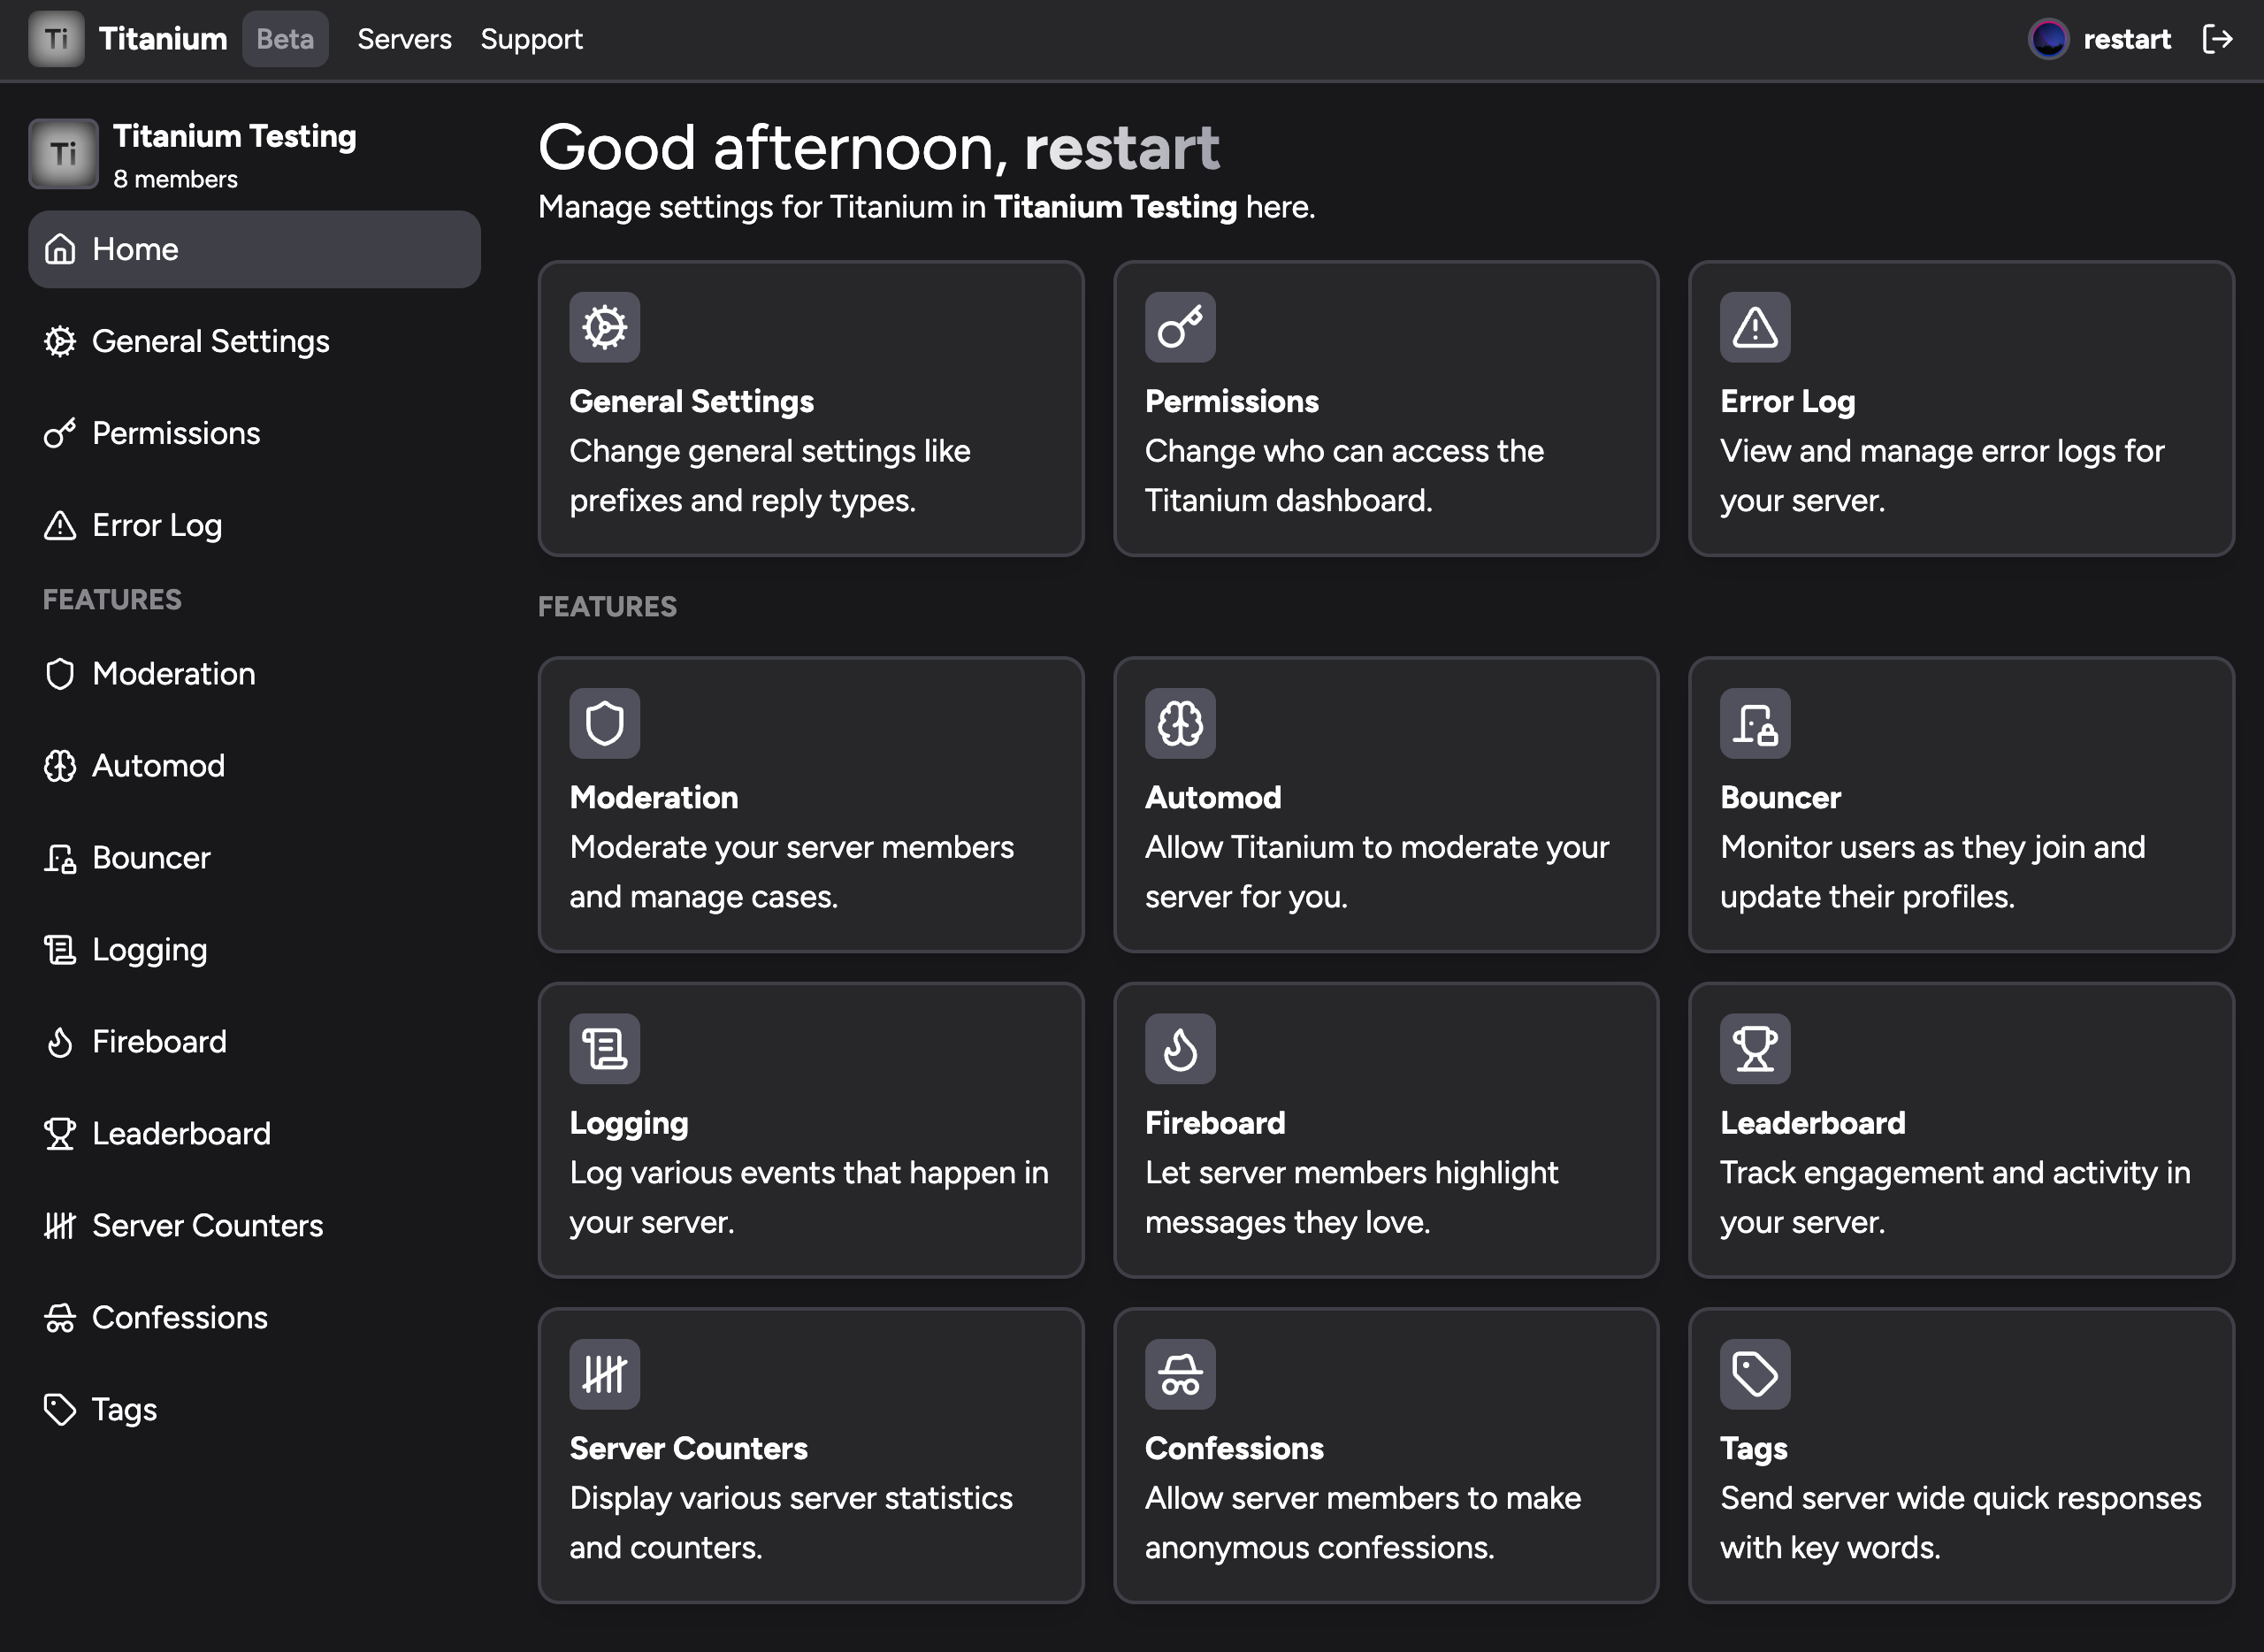Viewport: 2264px width, 1652px height.
Task: Click the brain icon on Automod card
Action: pyautogui.click(x=1180, y=723)
